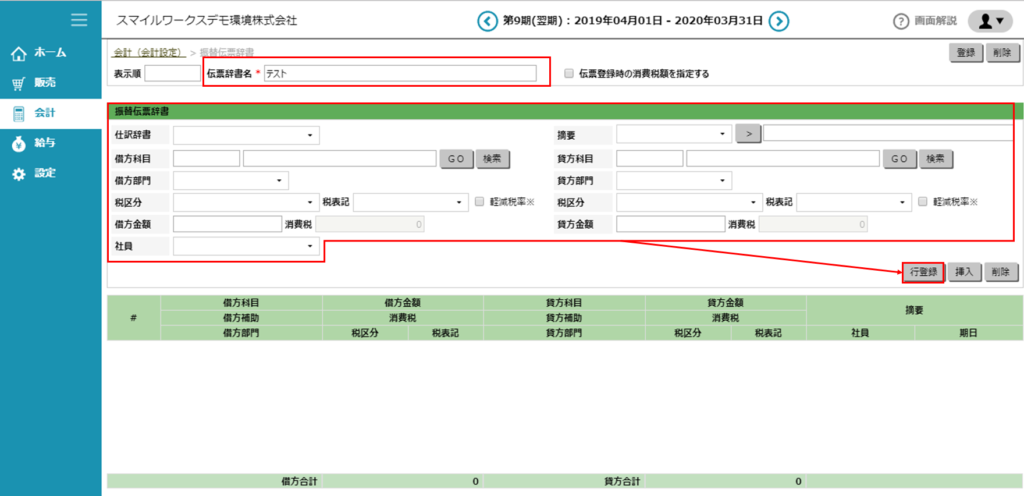Click 検索 button for 貸方科目

point(936,159)
